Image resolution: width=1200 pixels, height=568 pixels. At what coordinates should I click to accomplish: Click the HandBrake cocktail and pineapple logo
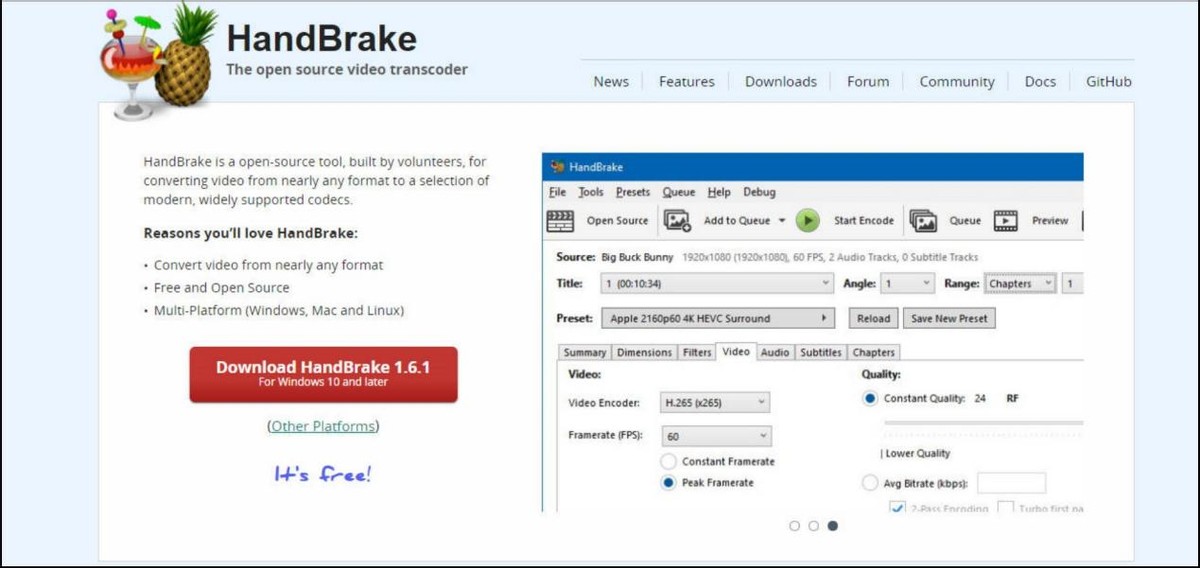coord(157,62)
